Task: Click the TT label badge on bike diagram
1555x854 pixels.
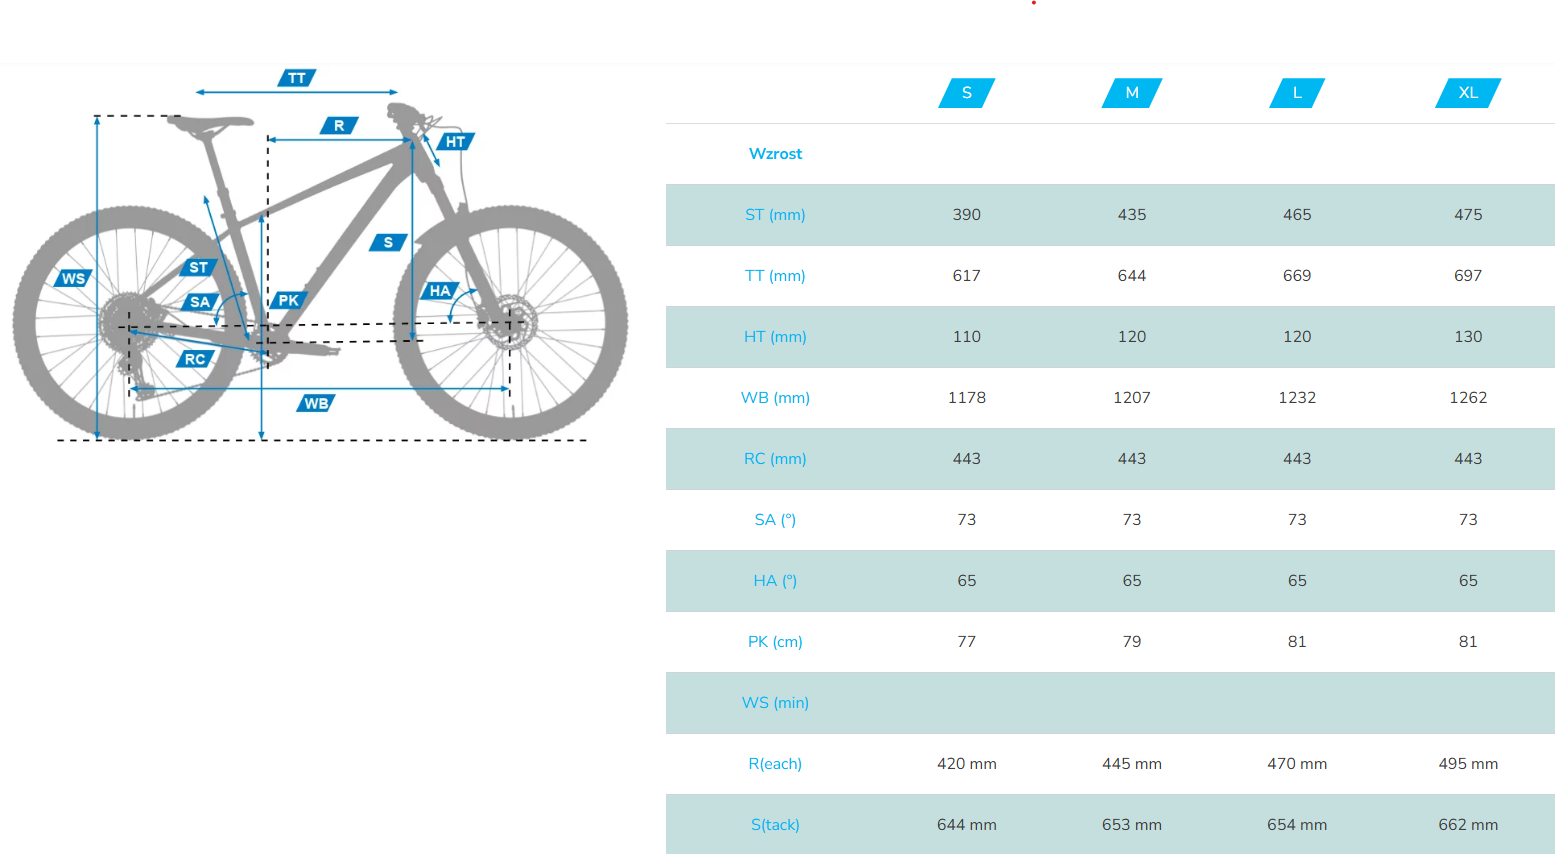Action: pyautogui.click(x=297, y=78)
